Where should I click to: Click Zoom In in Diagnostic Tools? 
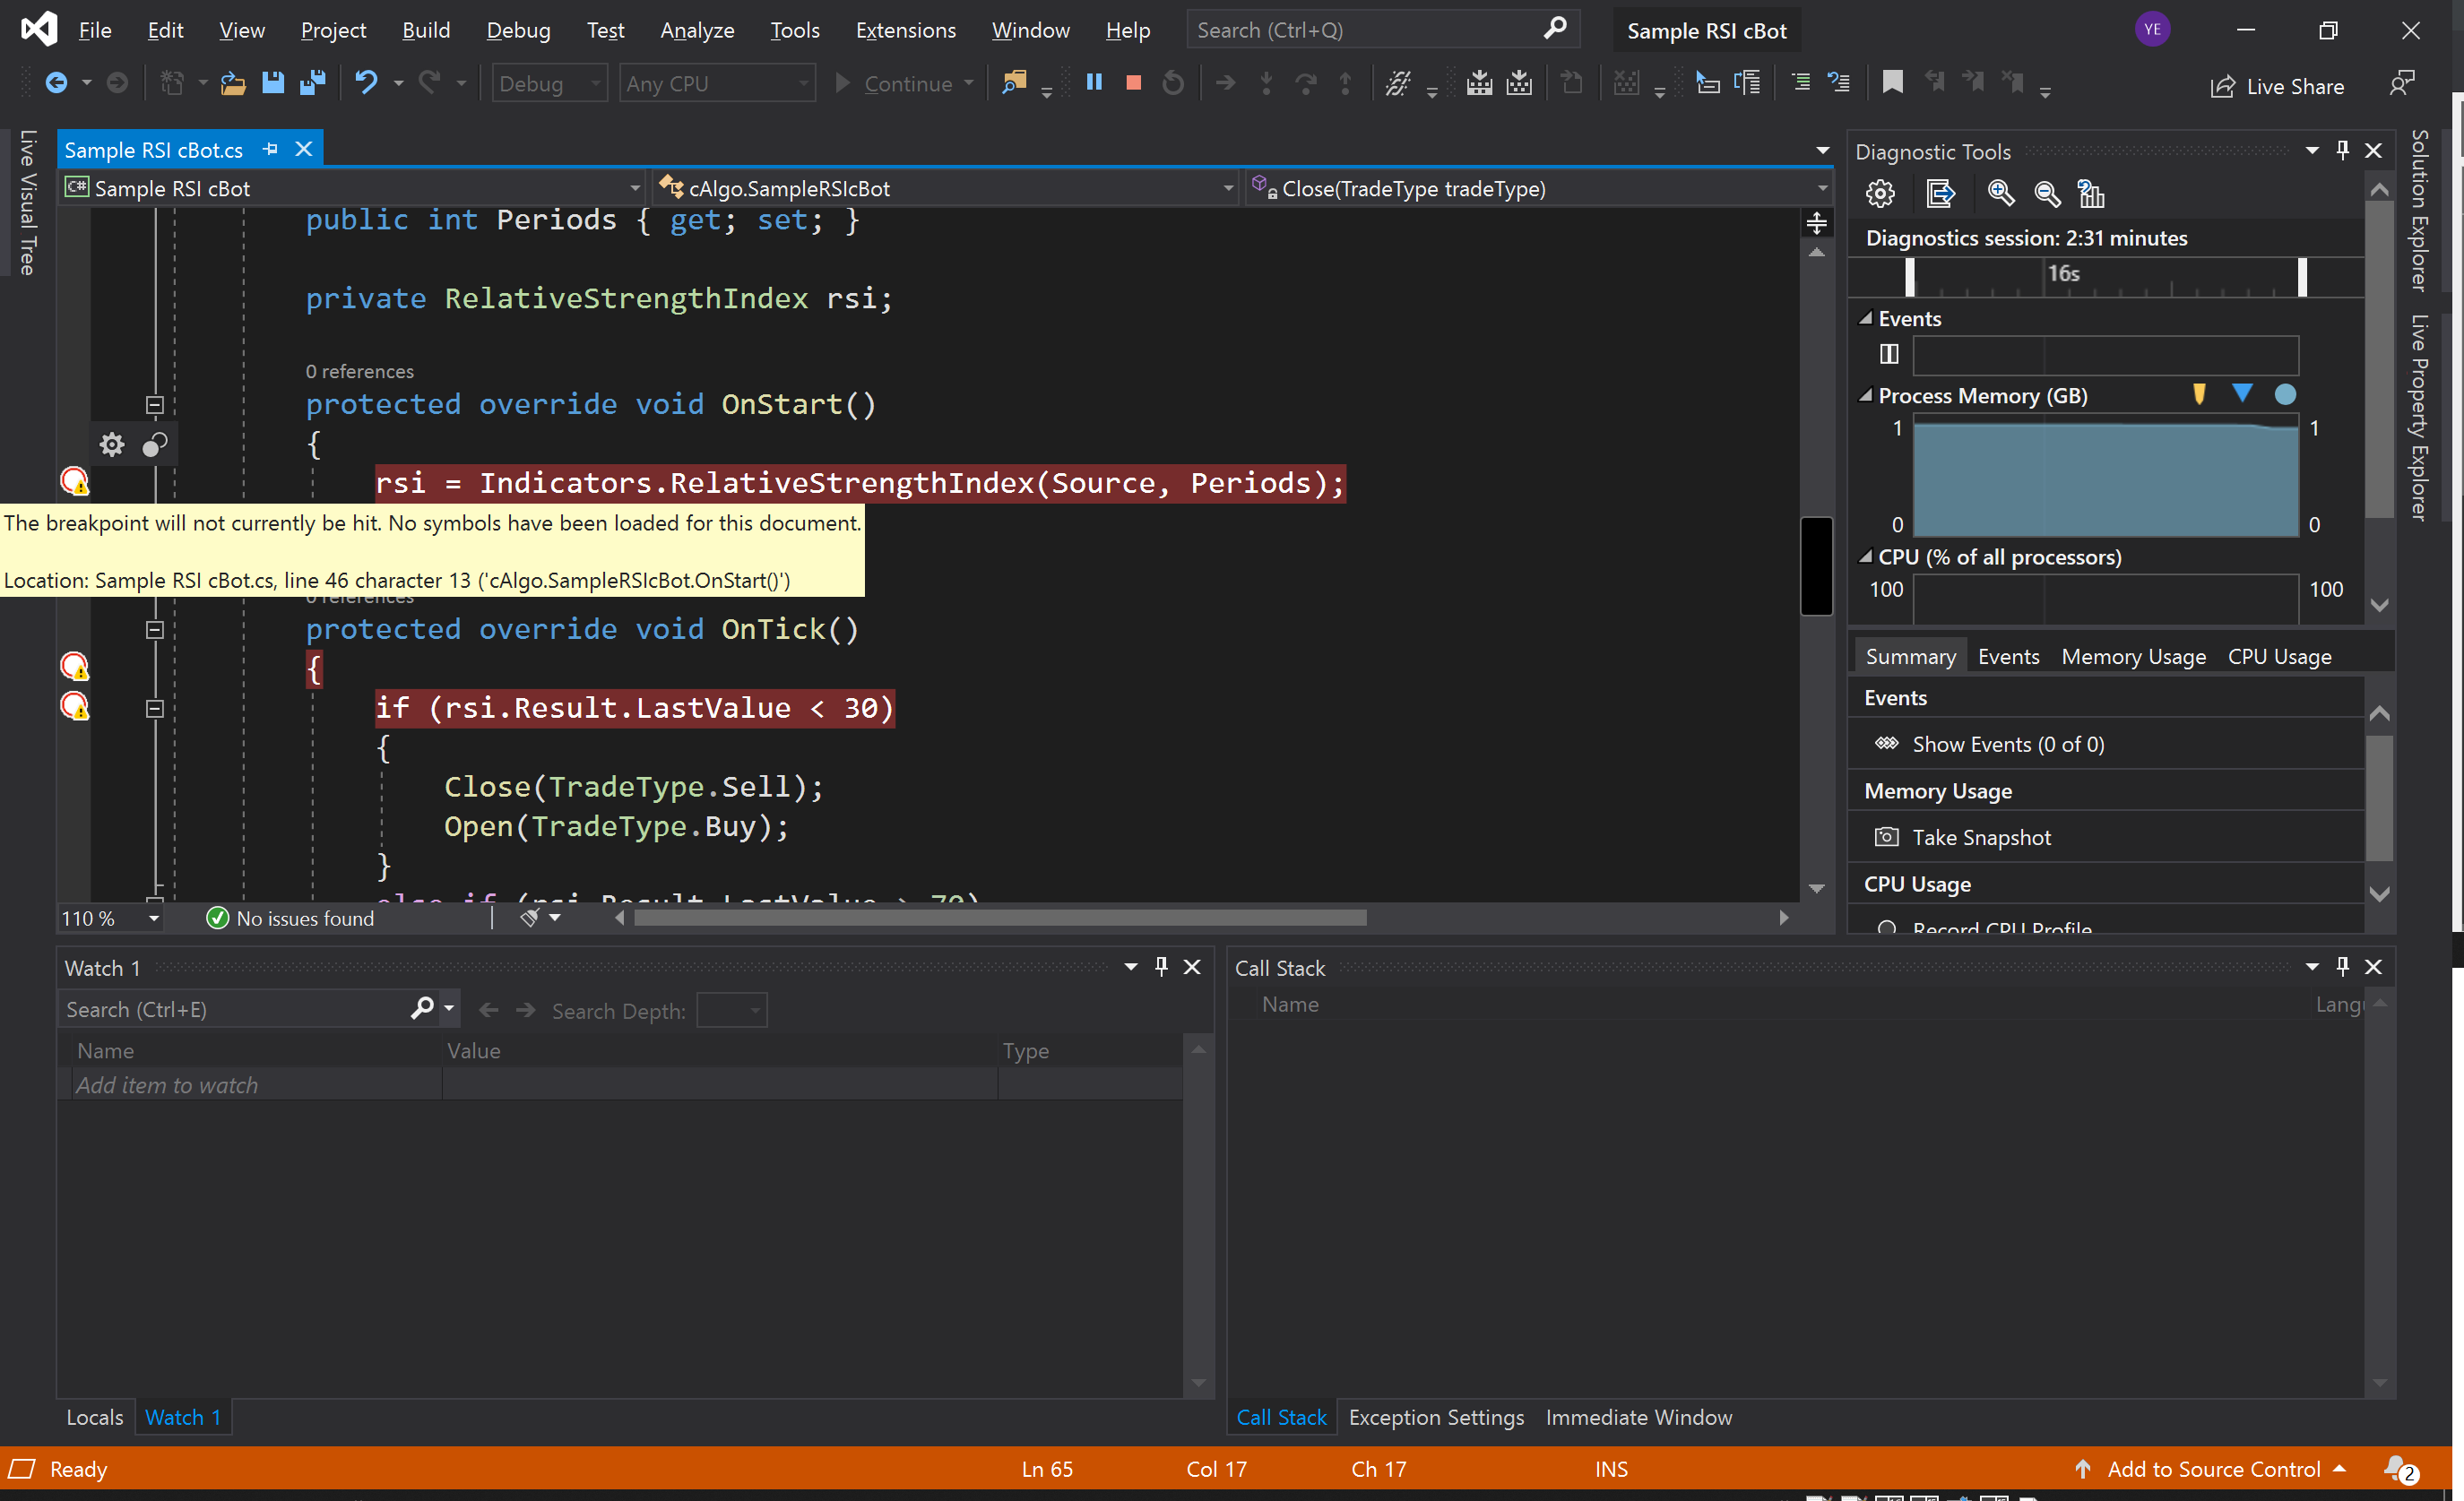coord(2000,193)
